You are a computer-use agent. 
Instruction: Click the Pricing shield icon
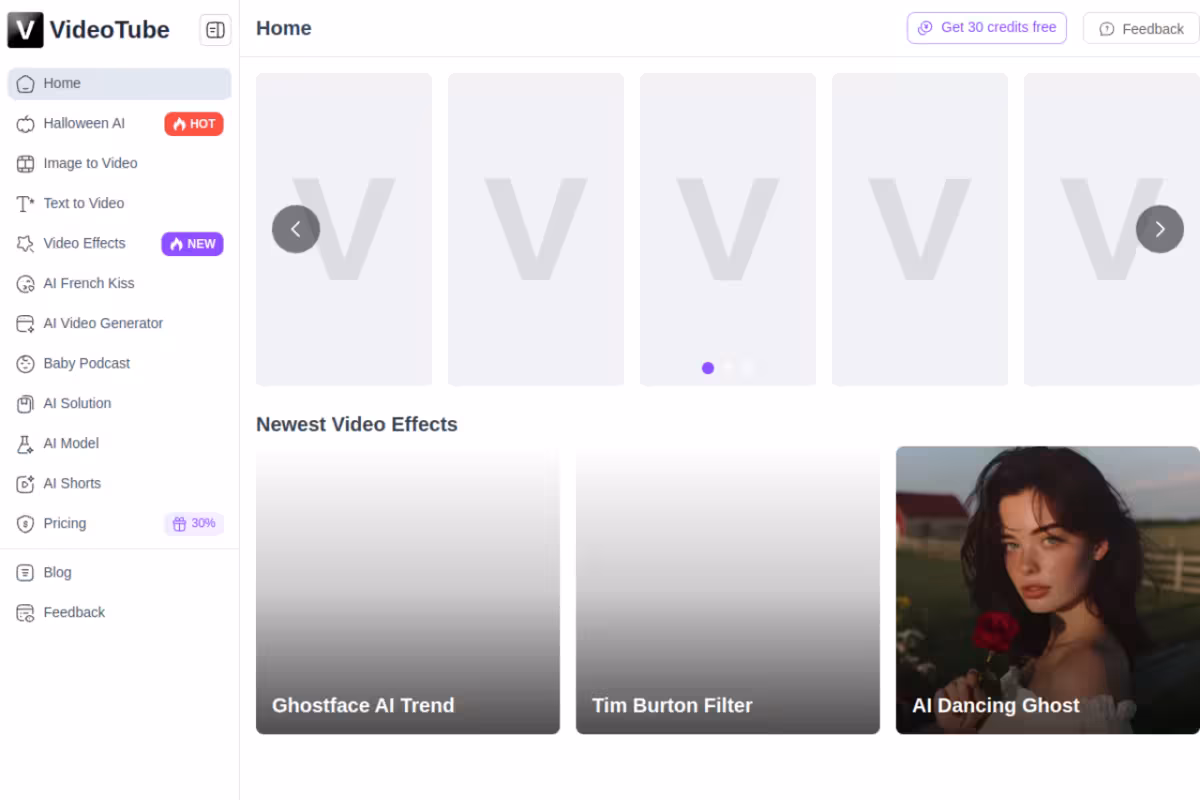[26, 524]
